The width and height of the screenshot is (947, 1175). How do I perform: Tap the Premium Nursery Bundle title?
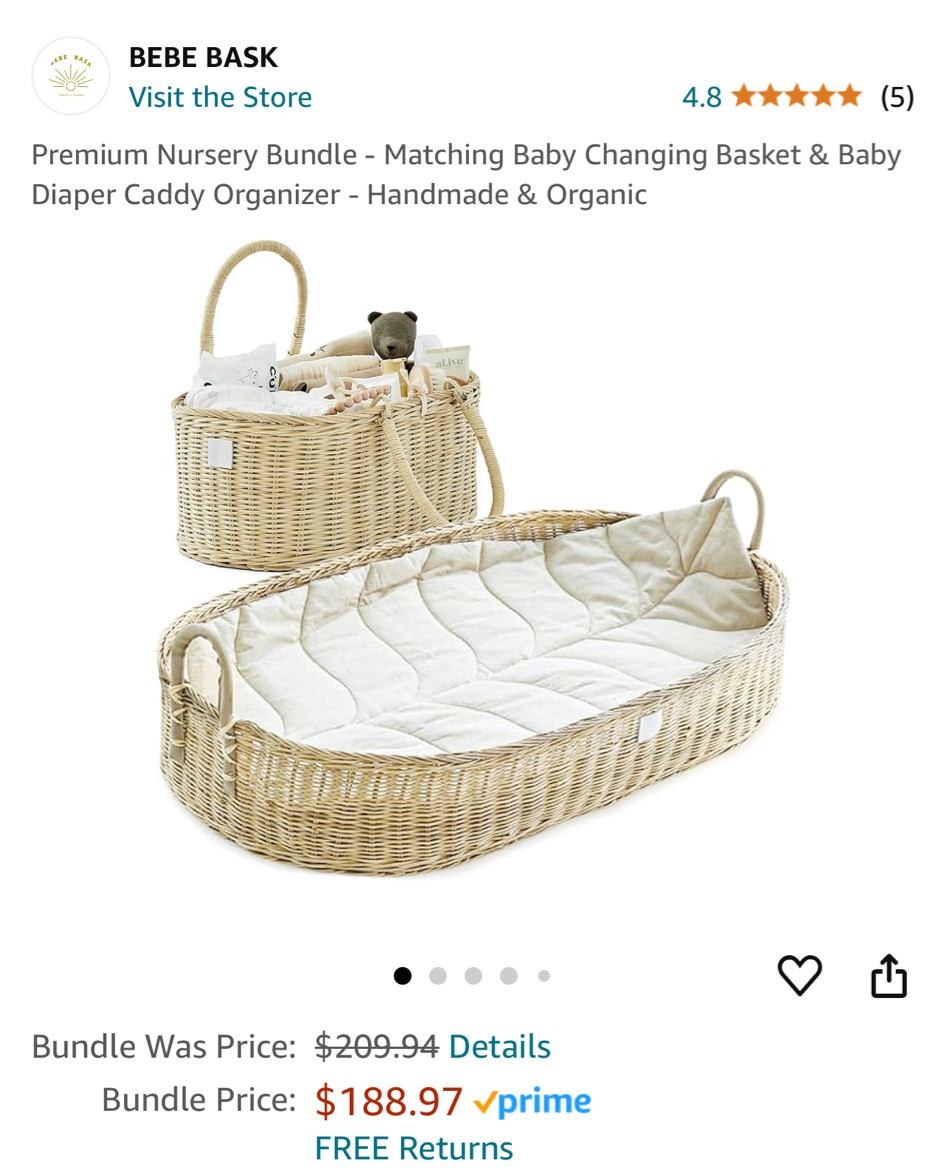(466, 175)
